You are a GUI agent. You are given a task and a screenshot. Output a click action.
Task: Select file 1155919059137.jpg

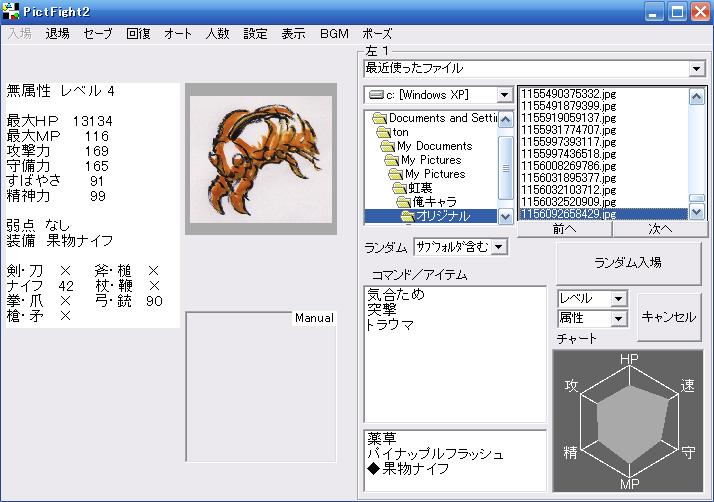pyautogui.click(x=568, y=118)
